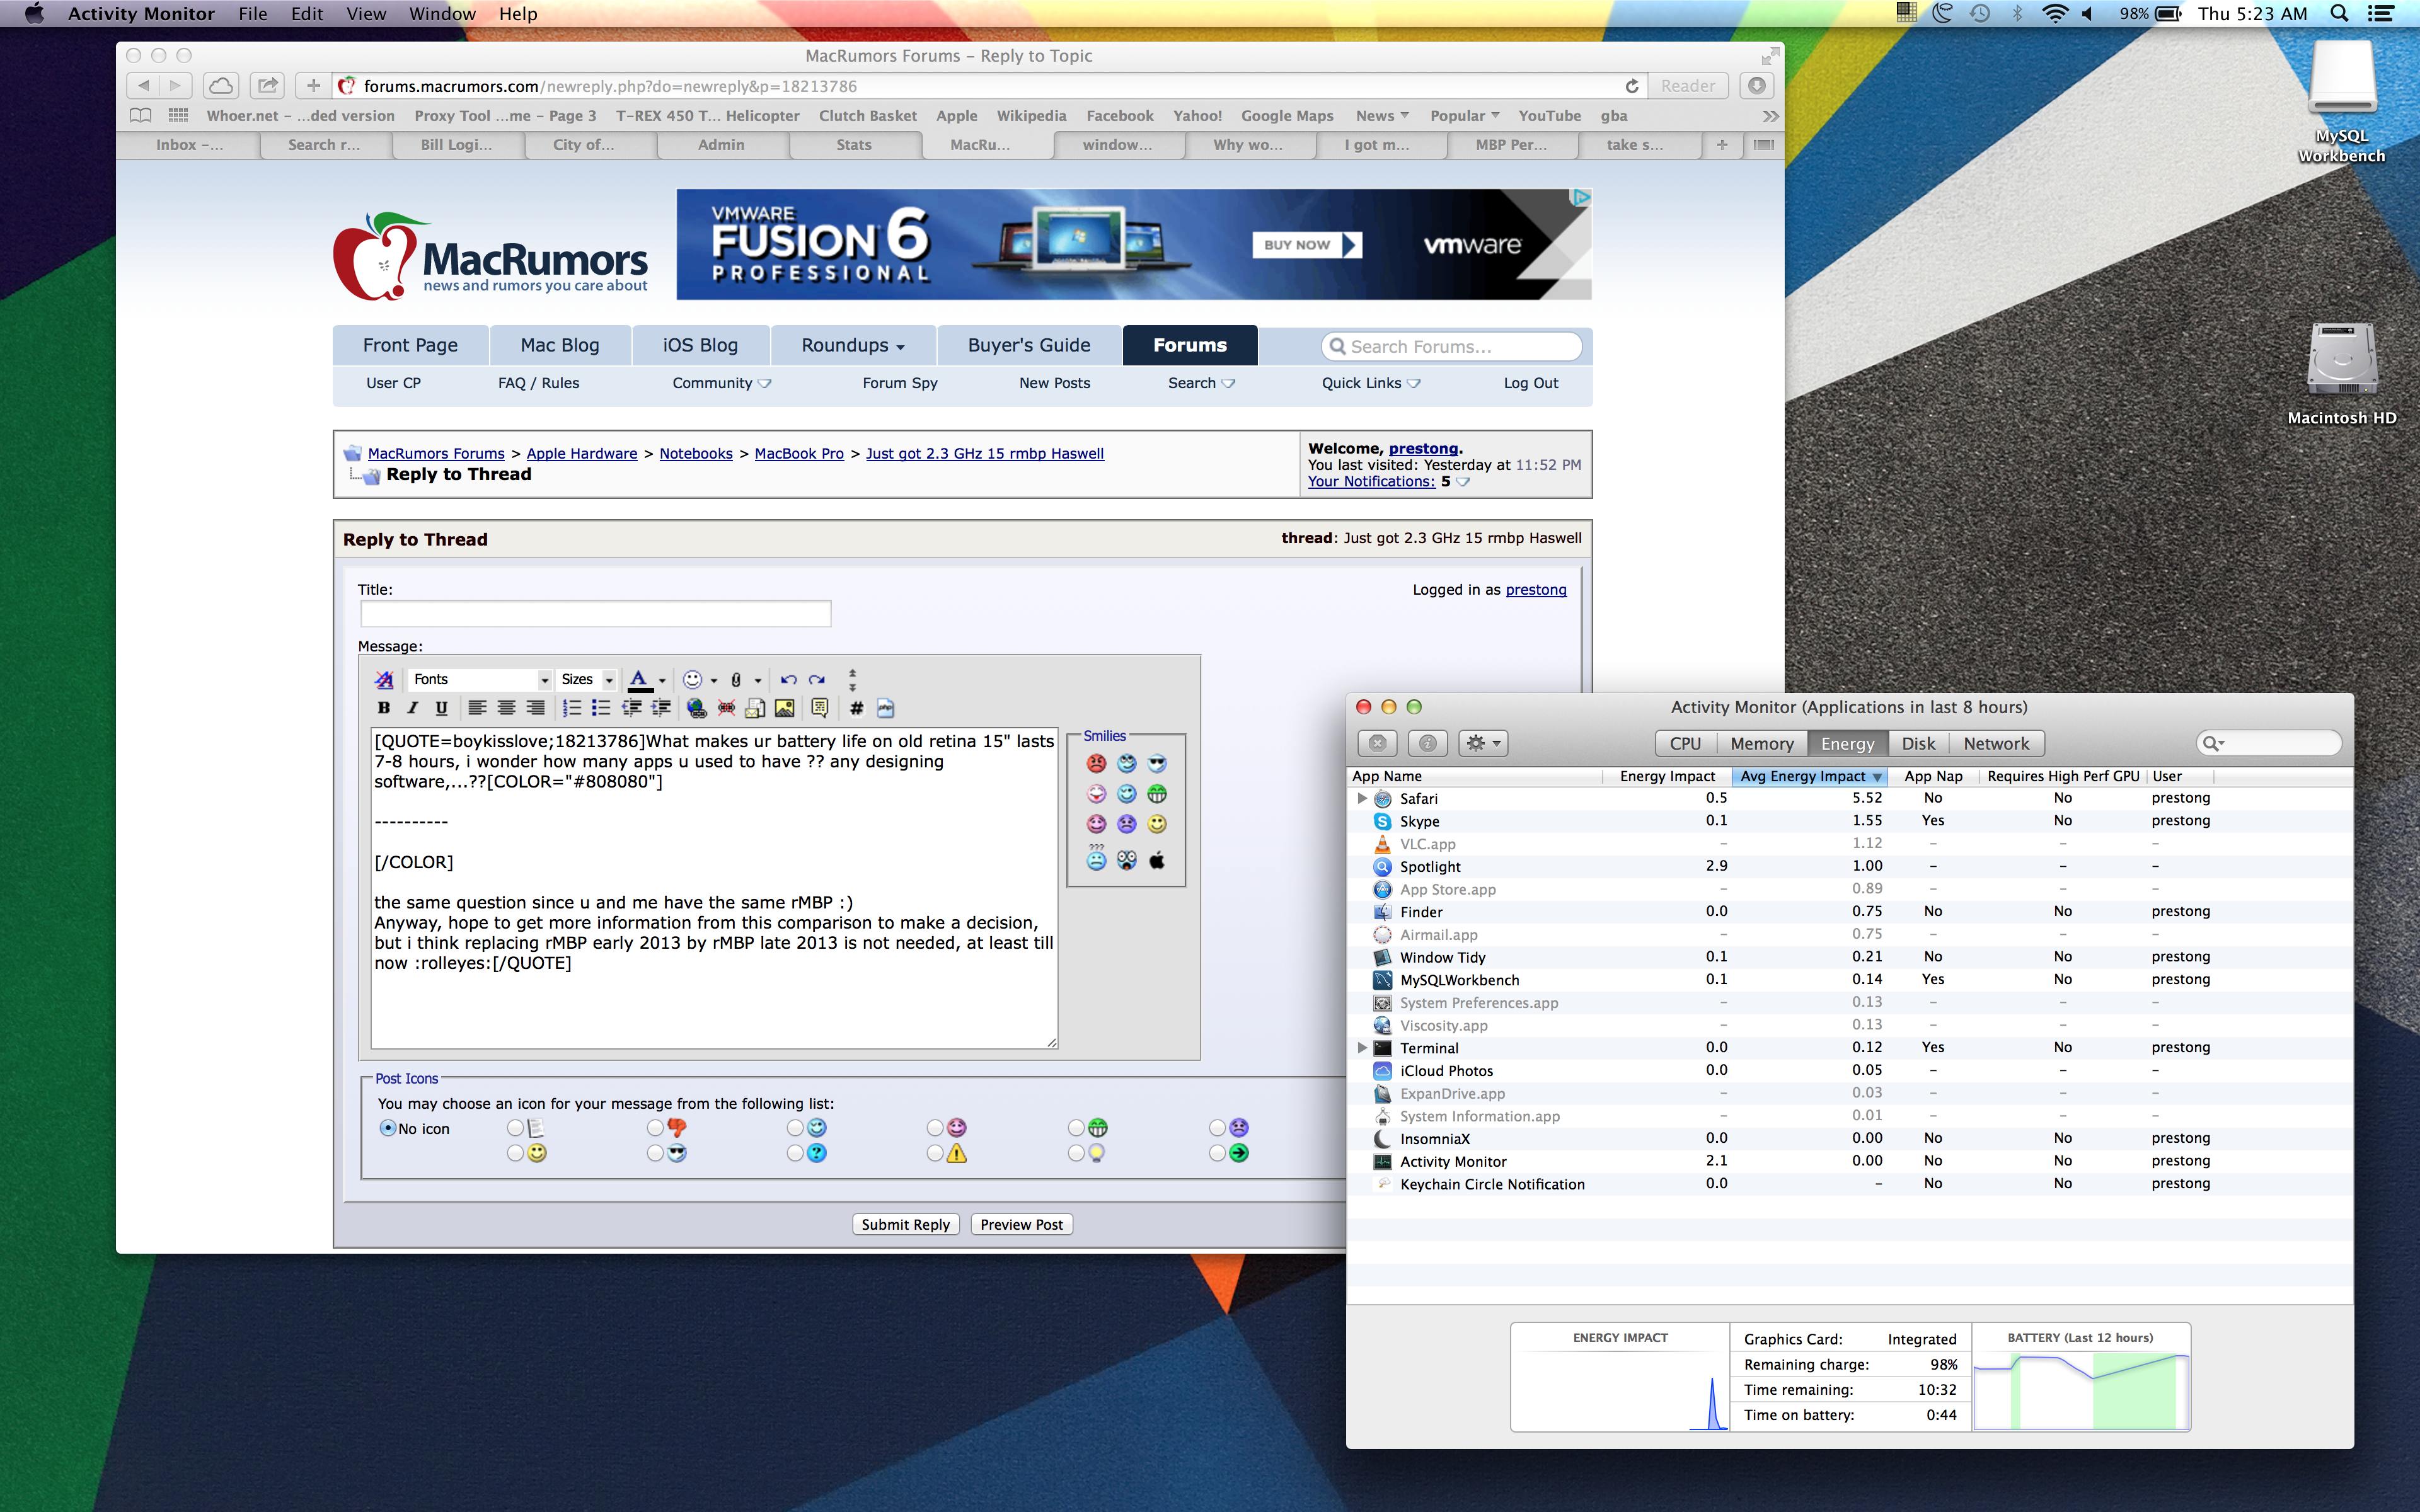
Task: Click the remove text formatting icon
Action: click(384, 680)
